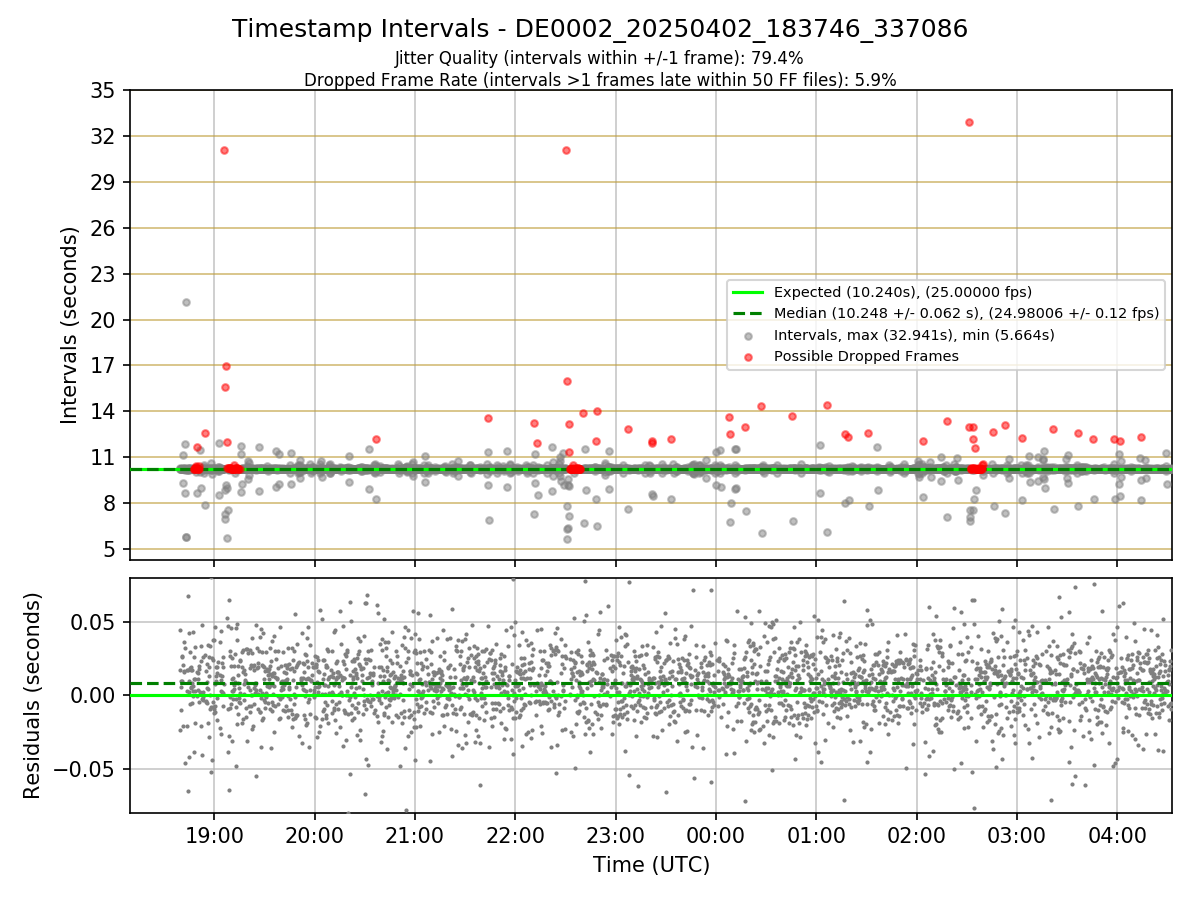The image size is (1200, 900).
Task: Click the dashed green line sample in legend
Action: 748,313
